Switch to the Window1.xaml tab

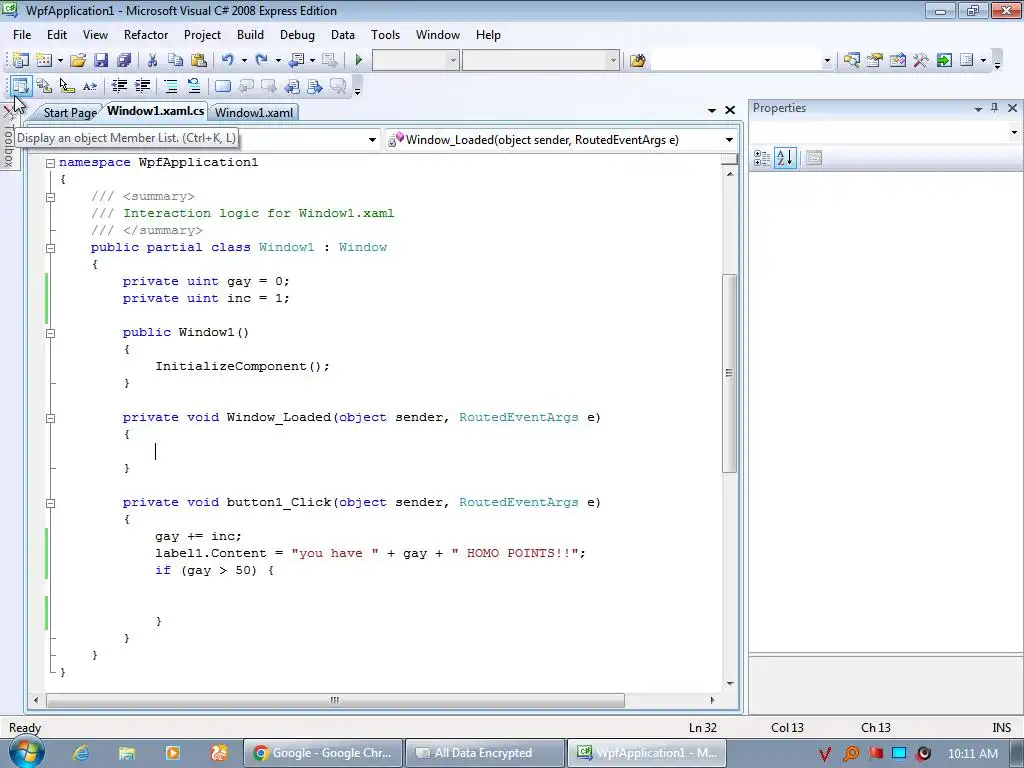[254, 112]
